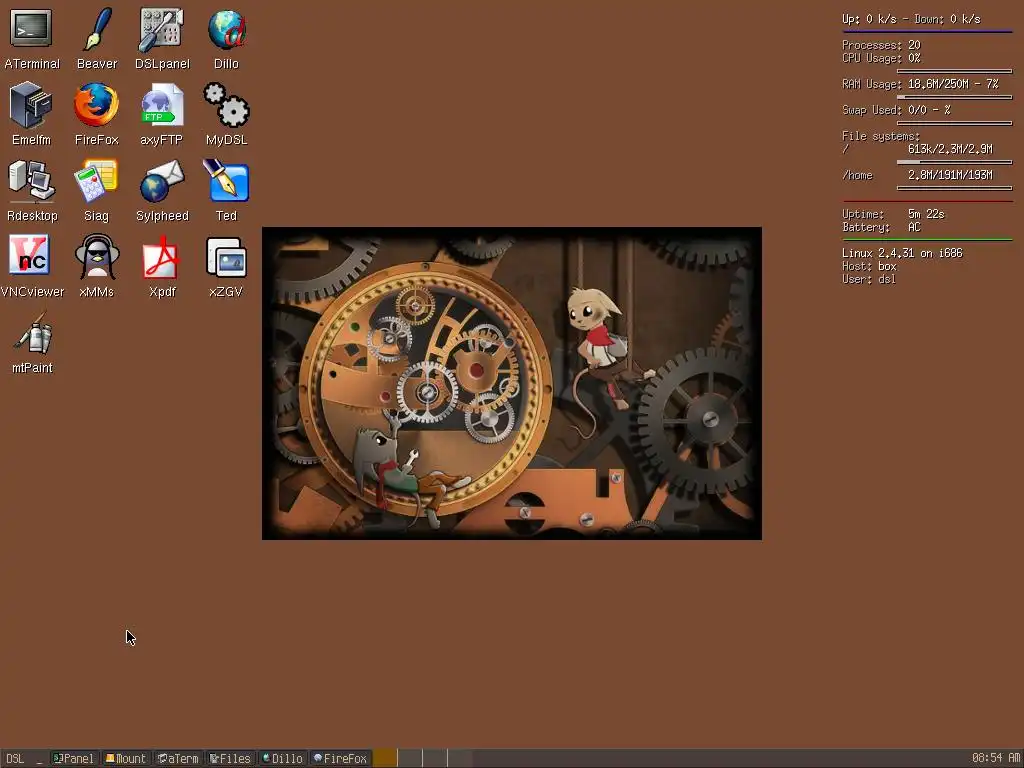Viewport: 1024px width, 768px height.
Task: Click the 'Up: 0 k/s - Down: 0 k/s' line
Action: (911, 19)
